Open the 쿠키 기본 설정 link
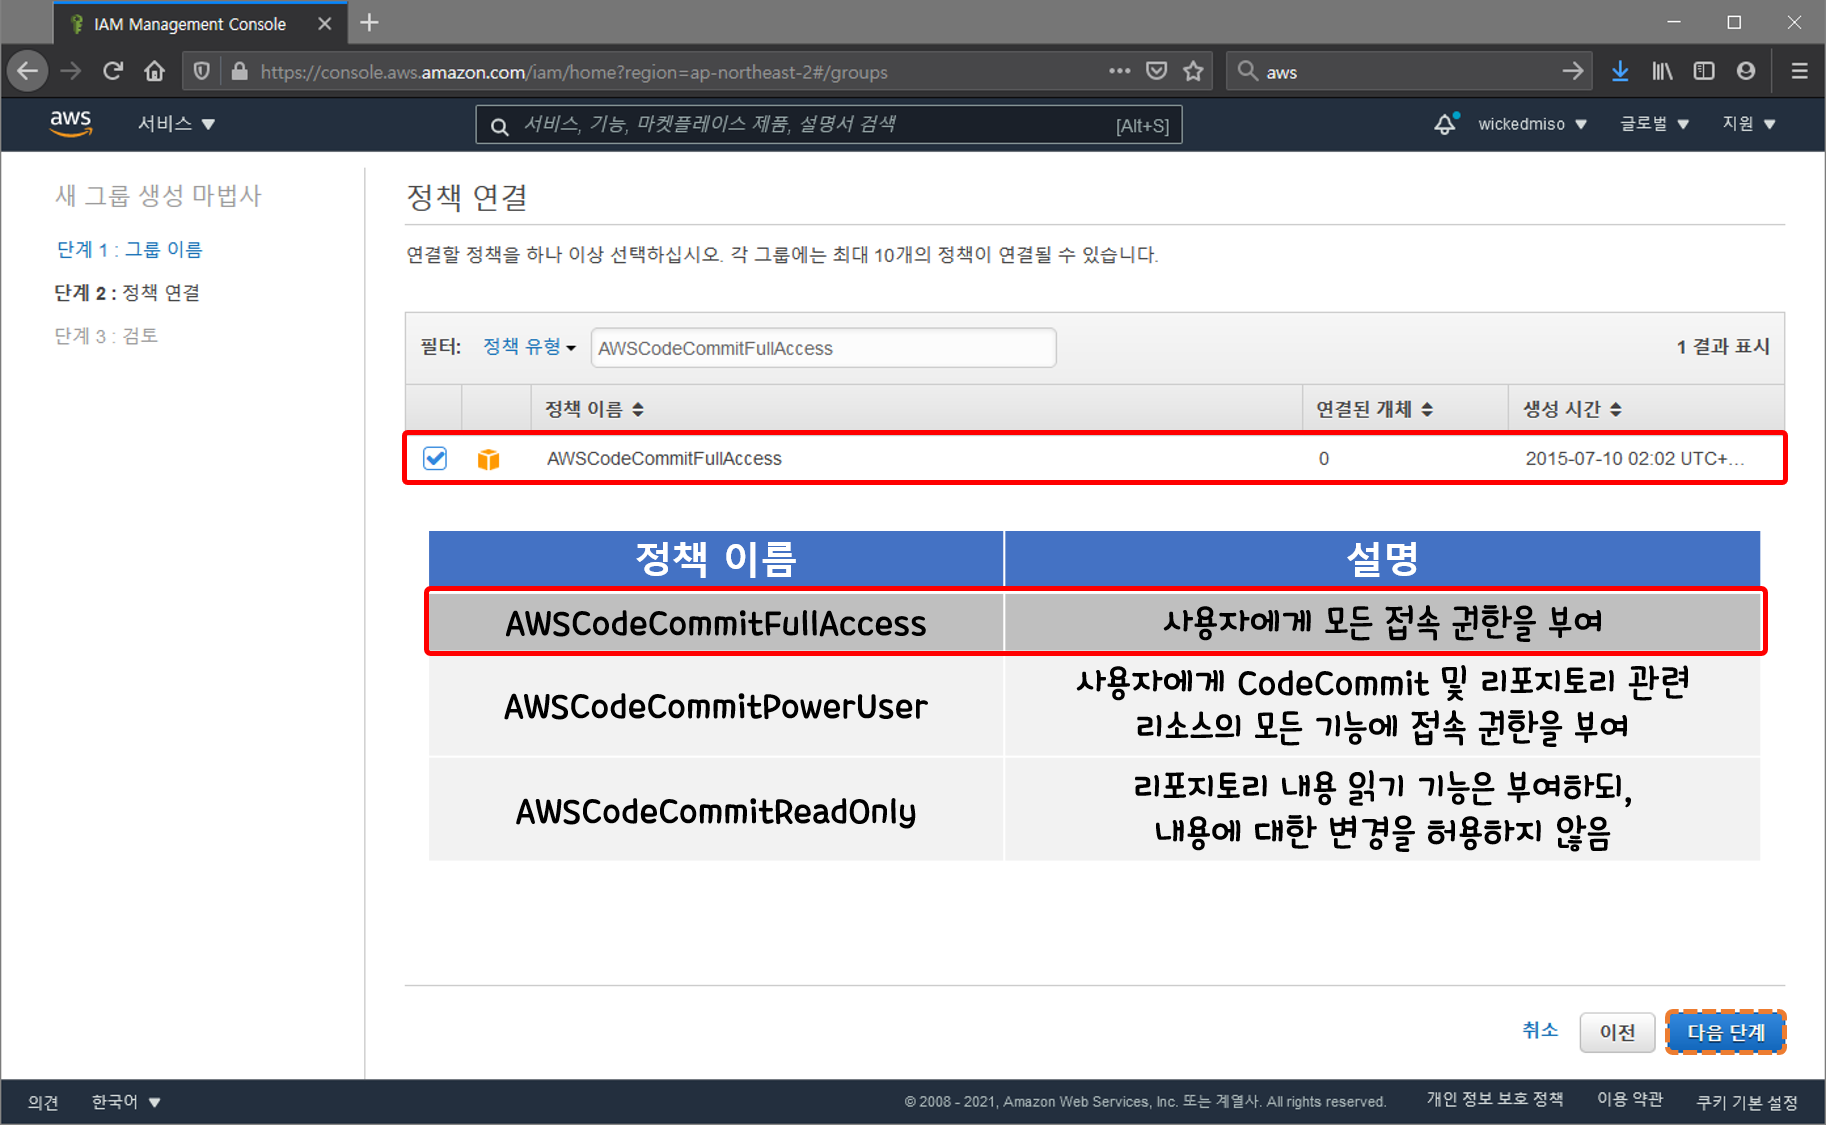The height and width of the screenshot is (1125, 1826). point(1746,1102)
